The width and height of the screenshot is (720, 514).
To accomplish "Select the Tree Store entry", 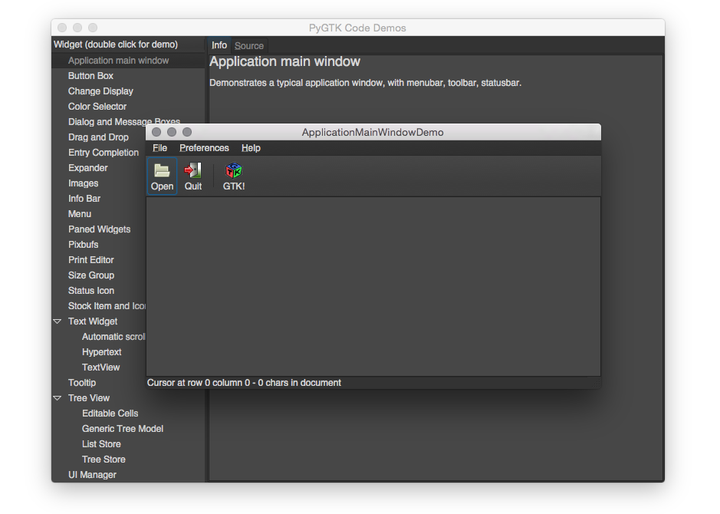I will click(103, 459).
